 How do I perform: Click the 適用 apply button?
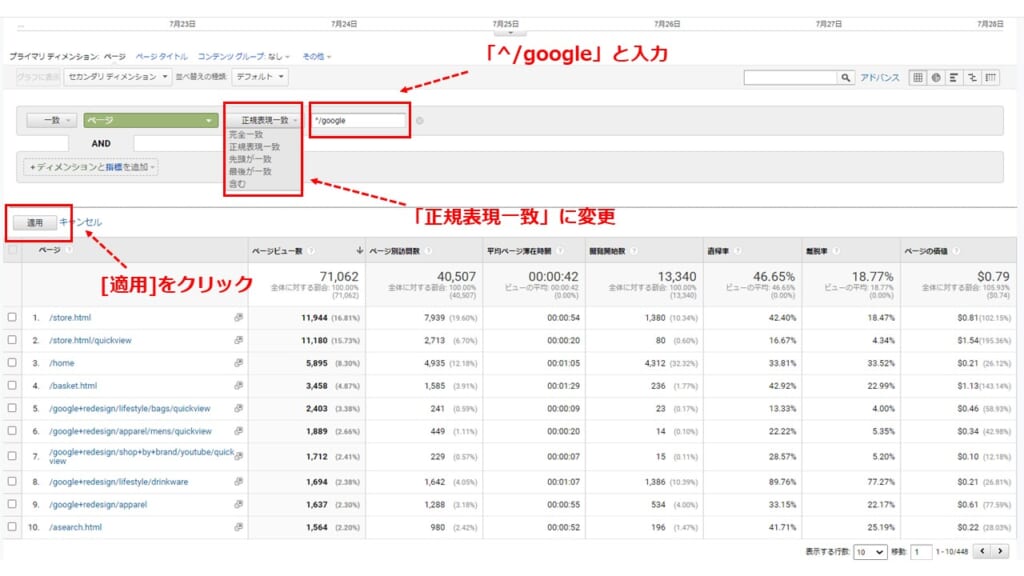coord(35,223)
